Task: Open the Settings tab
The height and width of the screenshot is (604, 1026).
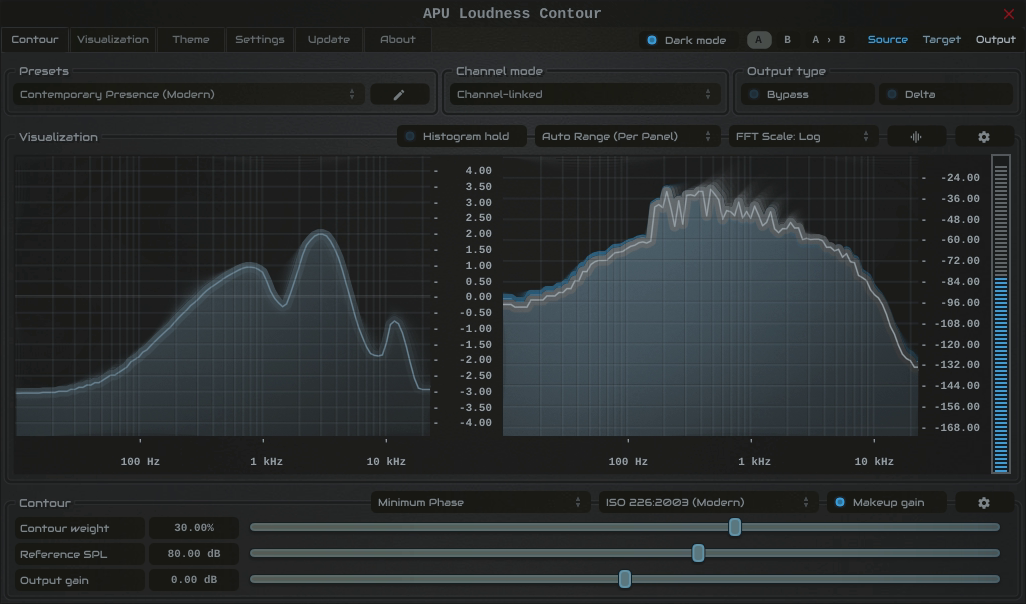Action: 260,40
